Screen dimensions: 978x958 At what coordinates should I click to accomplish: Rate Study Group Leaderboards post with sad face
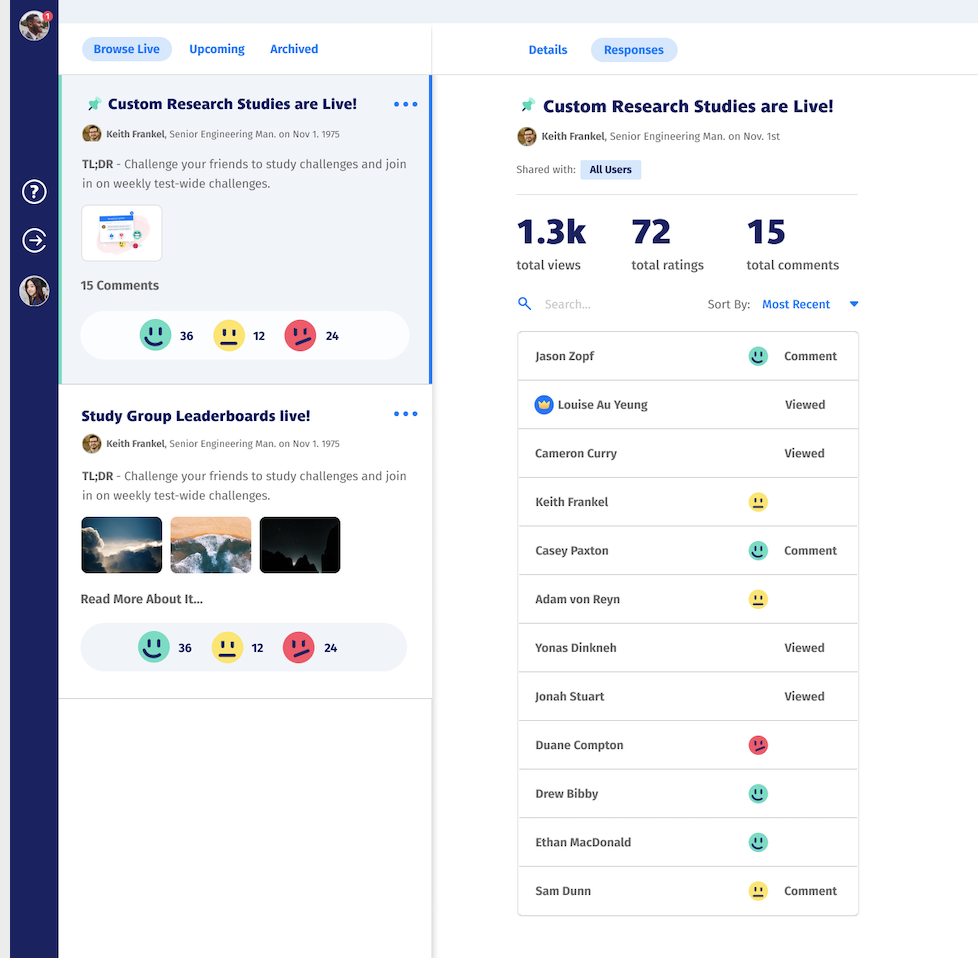299,648
